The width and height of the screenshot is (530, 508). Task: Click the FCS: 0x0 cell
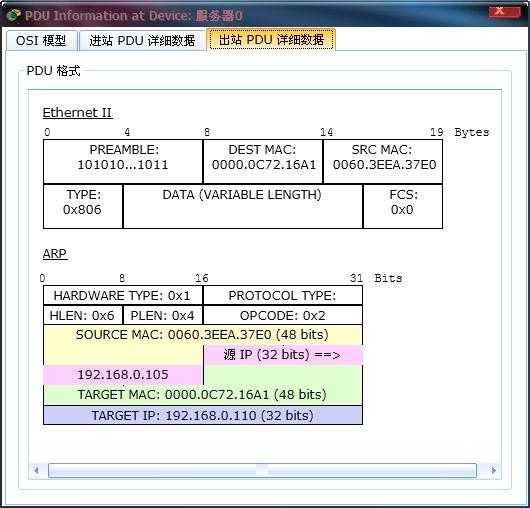[x=403, y=206]
